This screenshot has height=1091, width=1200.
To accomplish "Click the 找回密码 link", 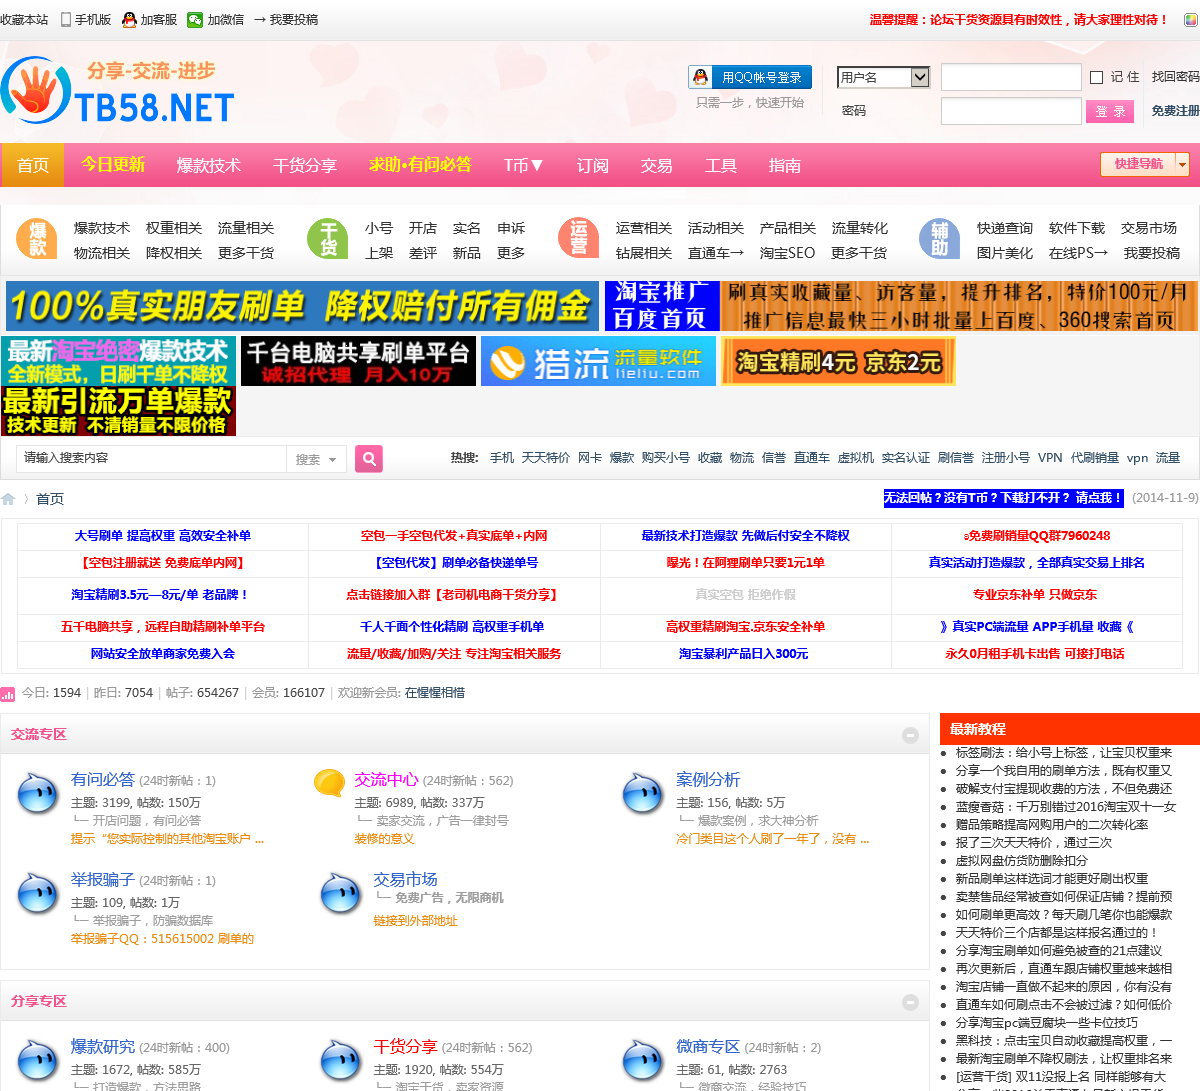I will tap(1175, 77).
